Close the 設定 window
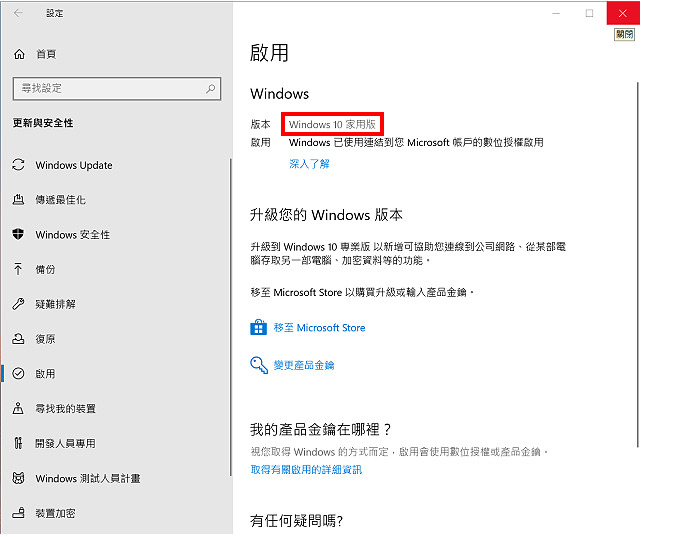Screen dimensions: 694x537 tap(623, 13)
